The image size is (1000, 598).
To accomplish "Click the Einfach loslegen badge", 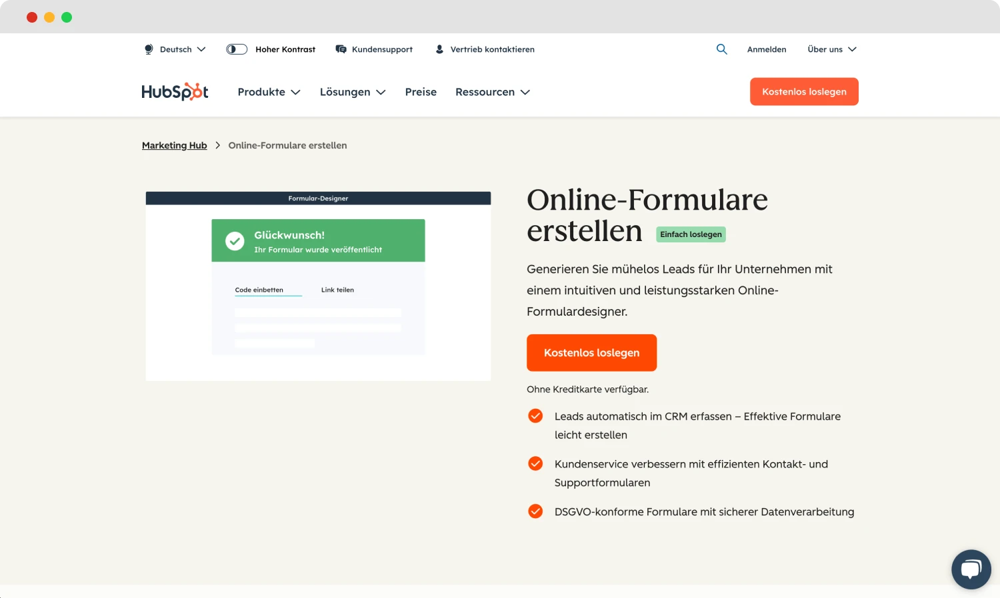I will tap(690, 233).
